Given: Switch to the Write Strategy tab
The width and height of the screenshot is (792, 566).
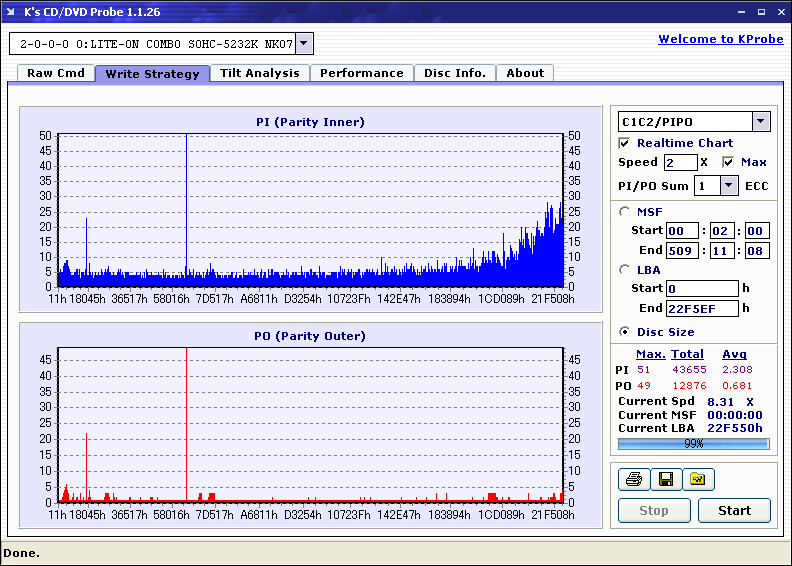Looking at the screenshot, I should pos(152,74).
